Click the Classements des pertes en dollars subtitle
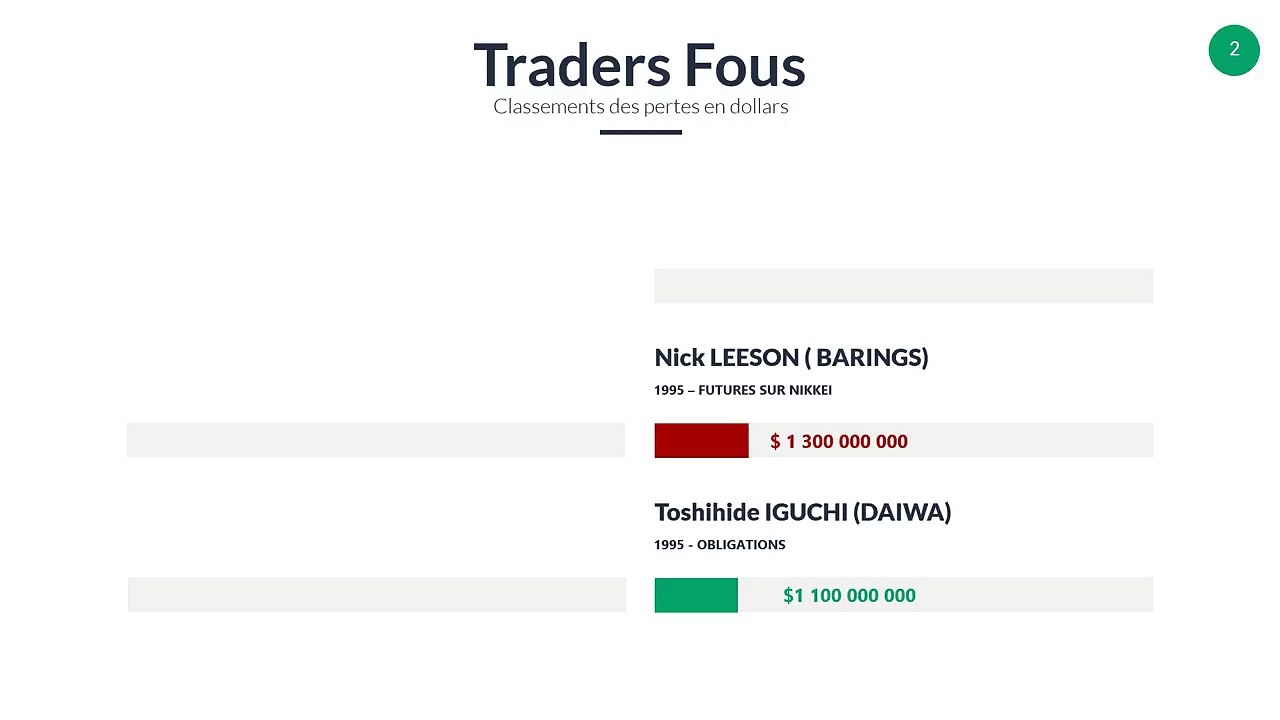This screenshot has height=720, width=1280. click(641, 106)
